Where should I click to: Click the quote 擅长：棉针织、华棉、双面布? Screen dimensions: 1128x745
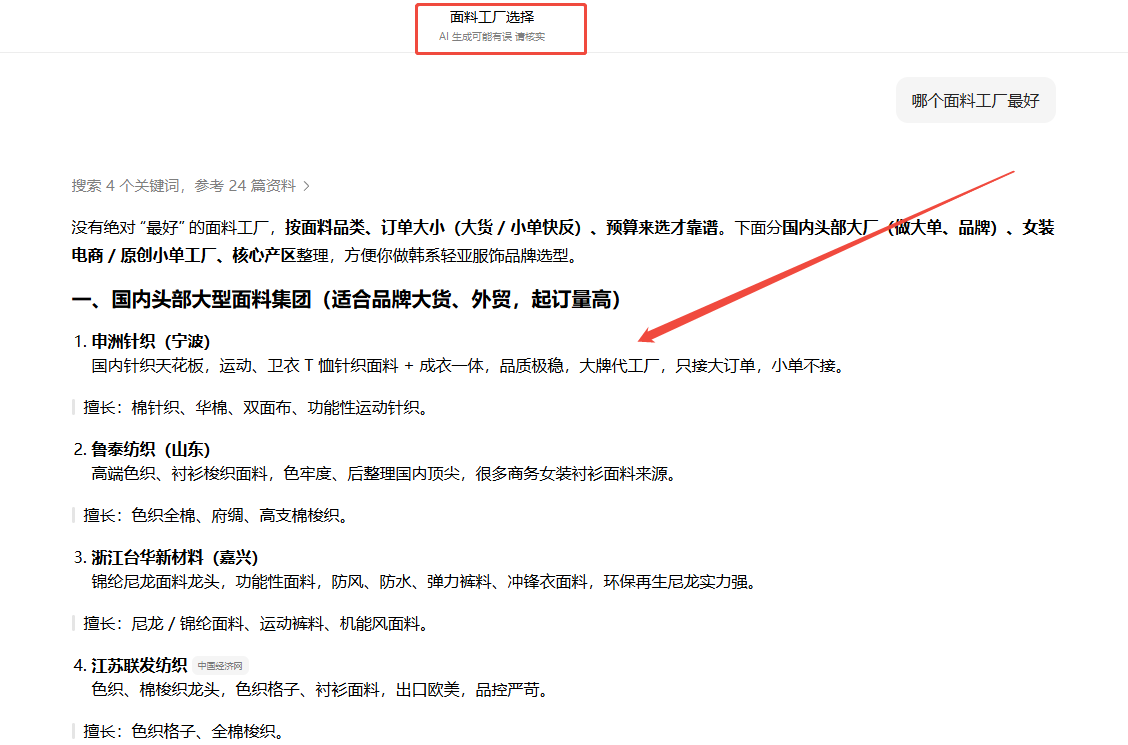(x=256, y=408)
